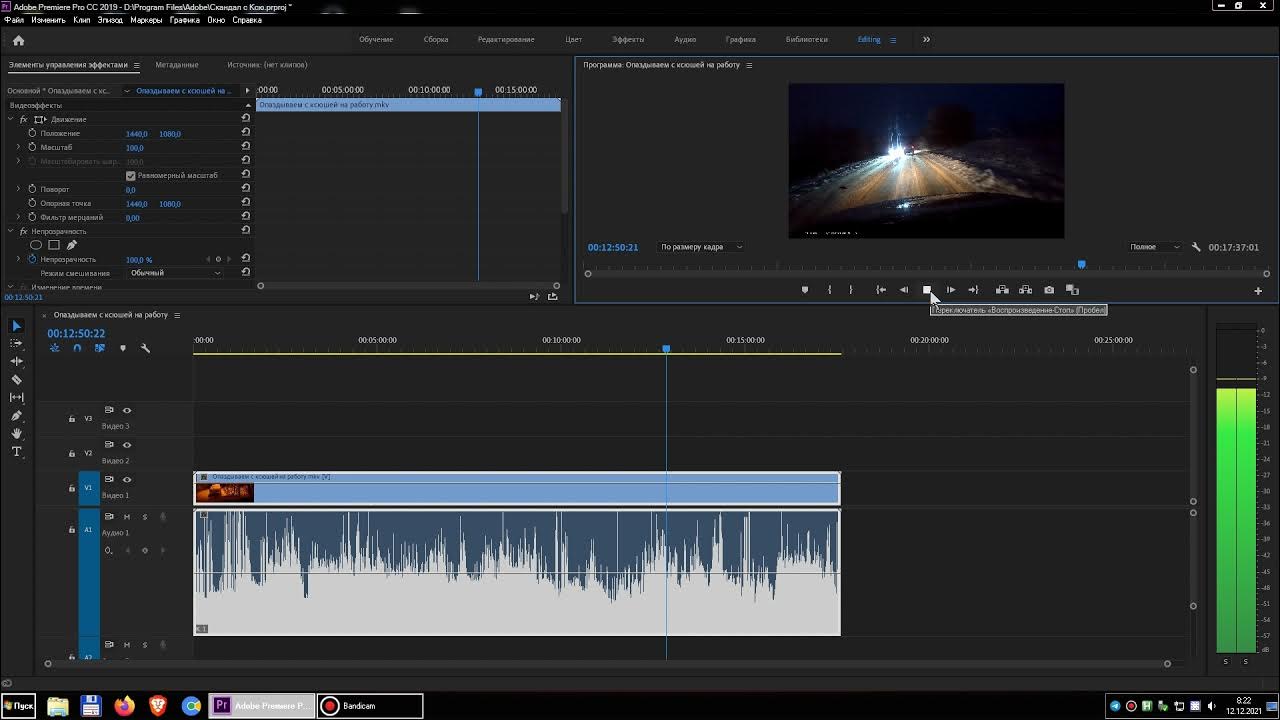Export frame with camera icon
Viewport: 1280px width, 720px height.
1049,290
